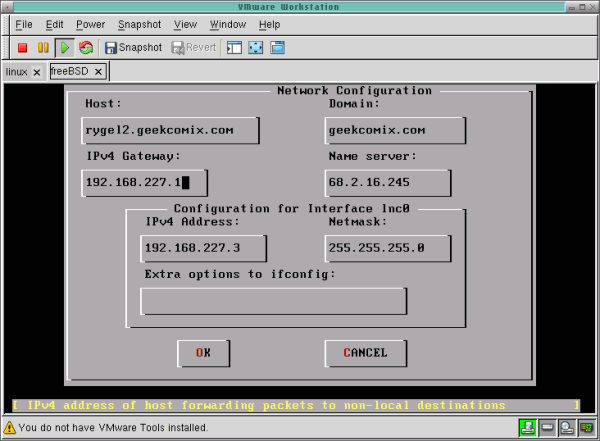
Task: Click the green Power On play icon
Action: tap(65, 48)
